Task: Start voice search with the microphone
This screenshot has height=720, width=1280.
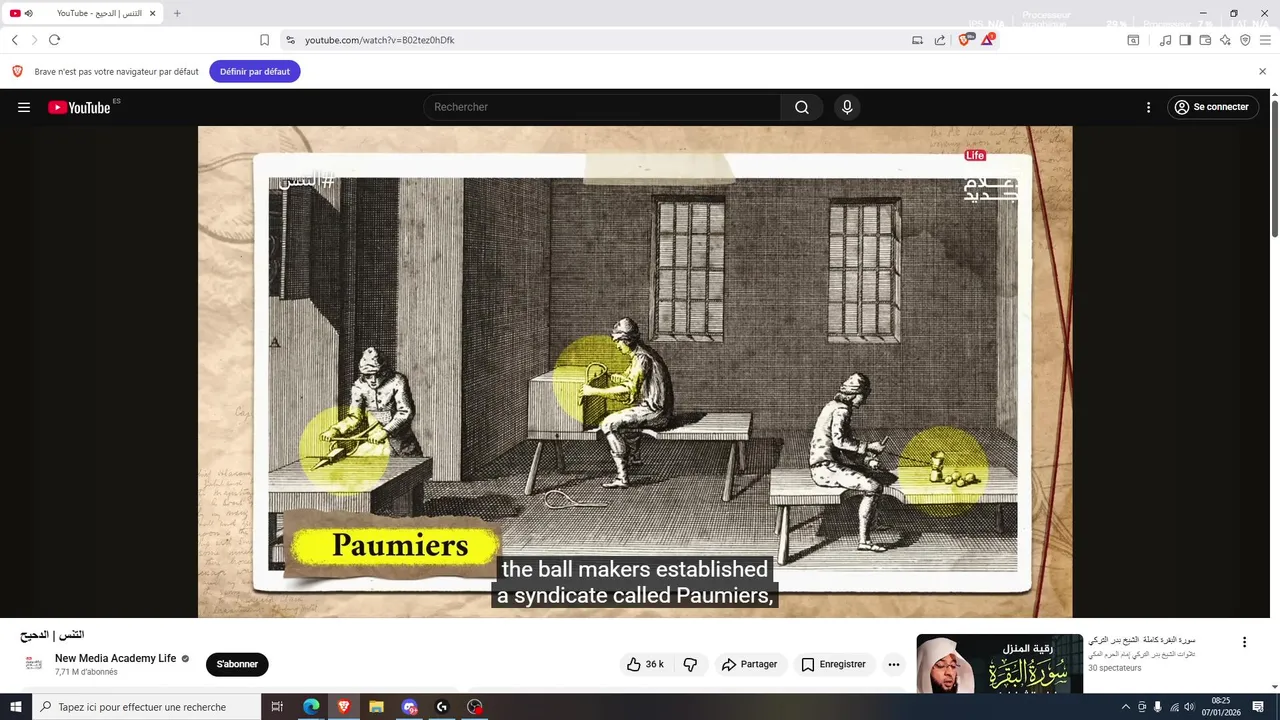Action: coord(847,107)
